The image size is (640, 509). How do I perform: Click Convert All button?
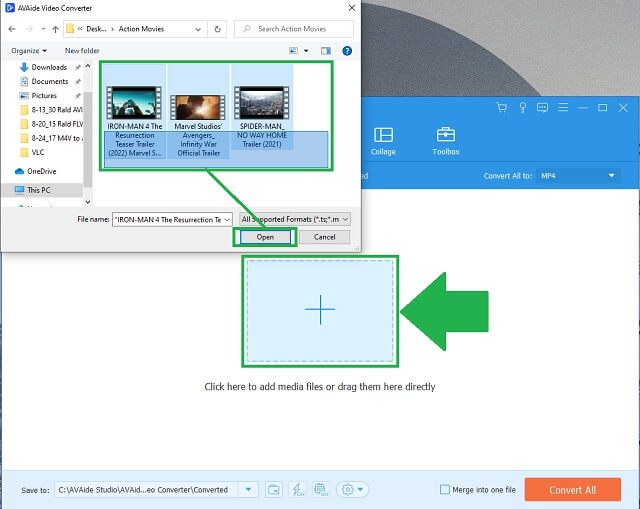point(573,490)
